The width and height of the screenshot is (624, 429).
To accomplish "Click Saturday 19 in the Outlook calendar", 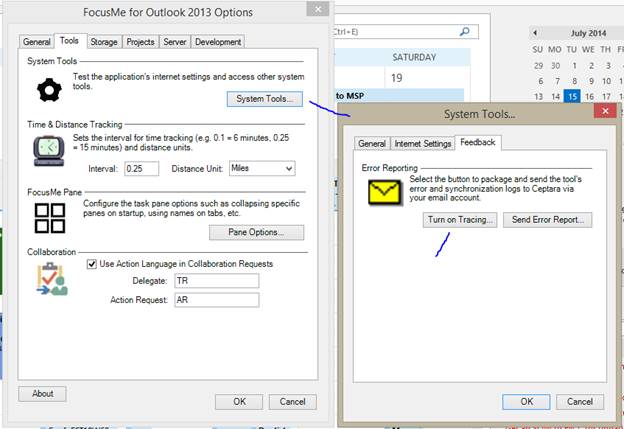I will pyautogui.click(x=396, y=78).
